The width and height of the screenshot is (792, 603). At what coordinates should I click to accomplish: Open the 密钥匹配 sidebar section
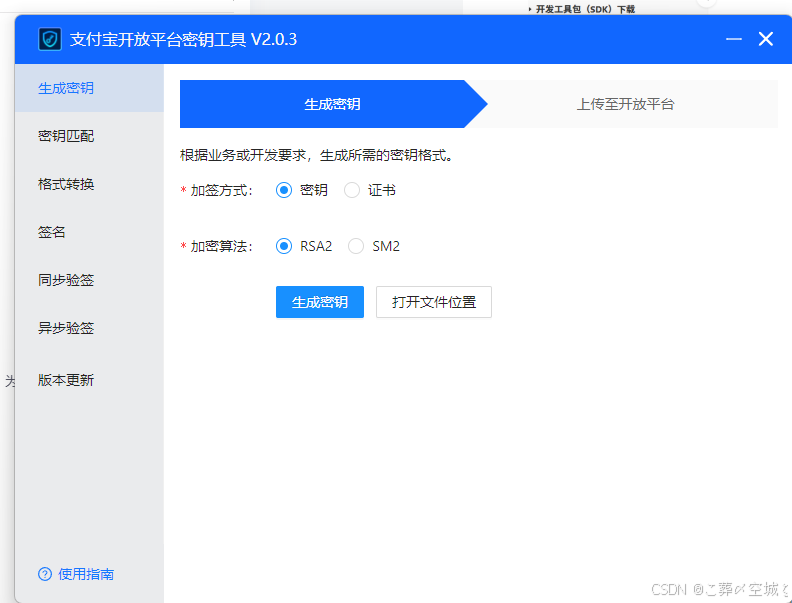[x=89, y=136]
